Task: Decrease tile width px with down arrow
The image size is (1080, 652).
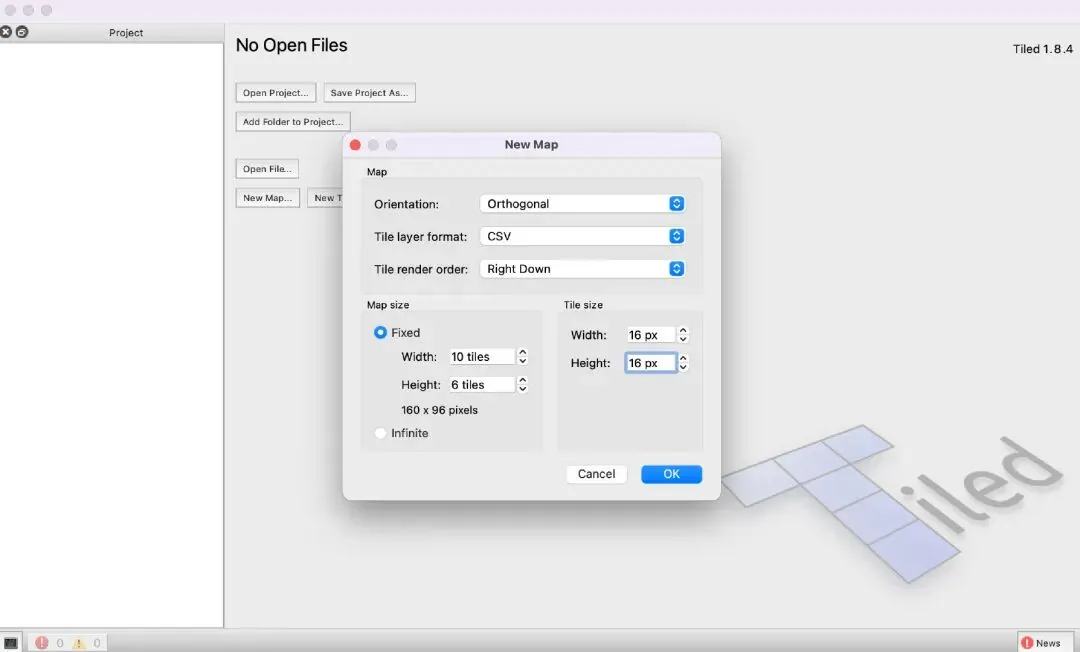Action: [x=683, y=339]
